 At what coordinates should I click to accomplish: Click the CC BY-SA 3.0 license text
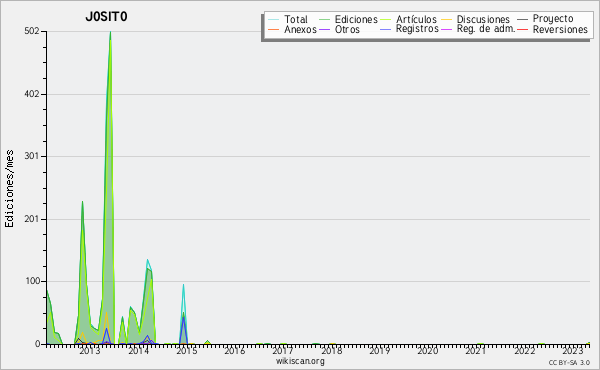pos(569,362)
